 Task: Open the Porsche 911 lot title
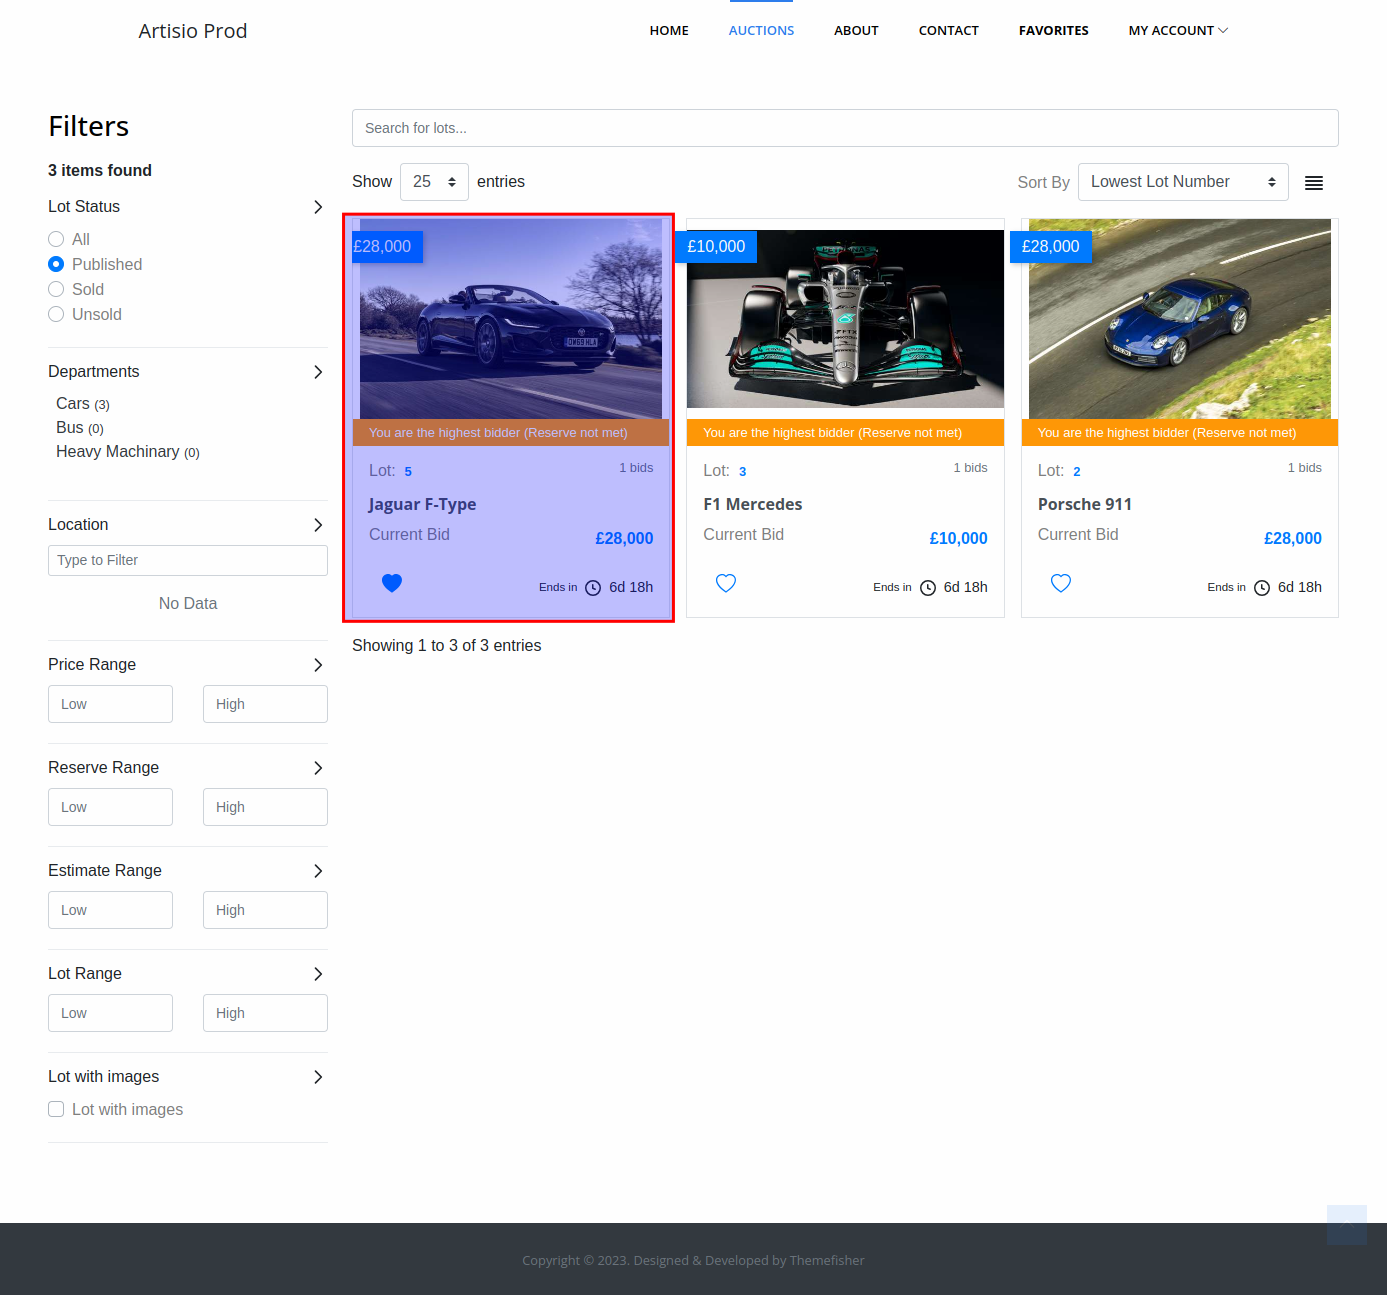pos(1085,504)
